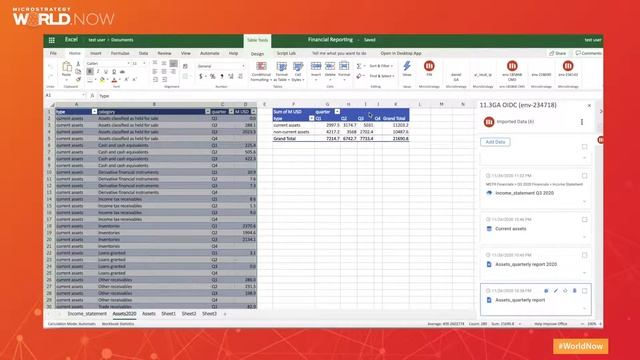
Task: Open the Excel app launcher grid
Action: pyautogui.click(x=51, y=40)
